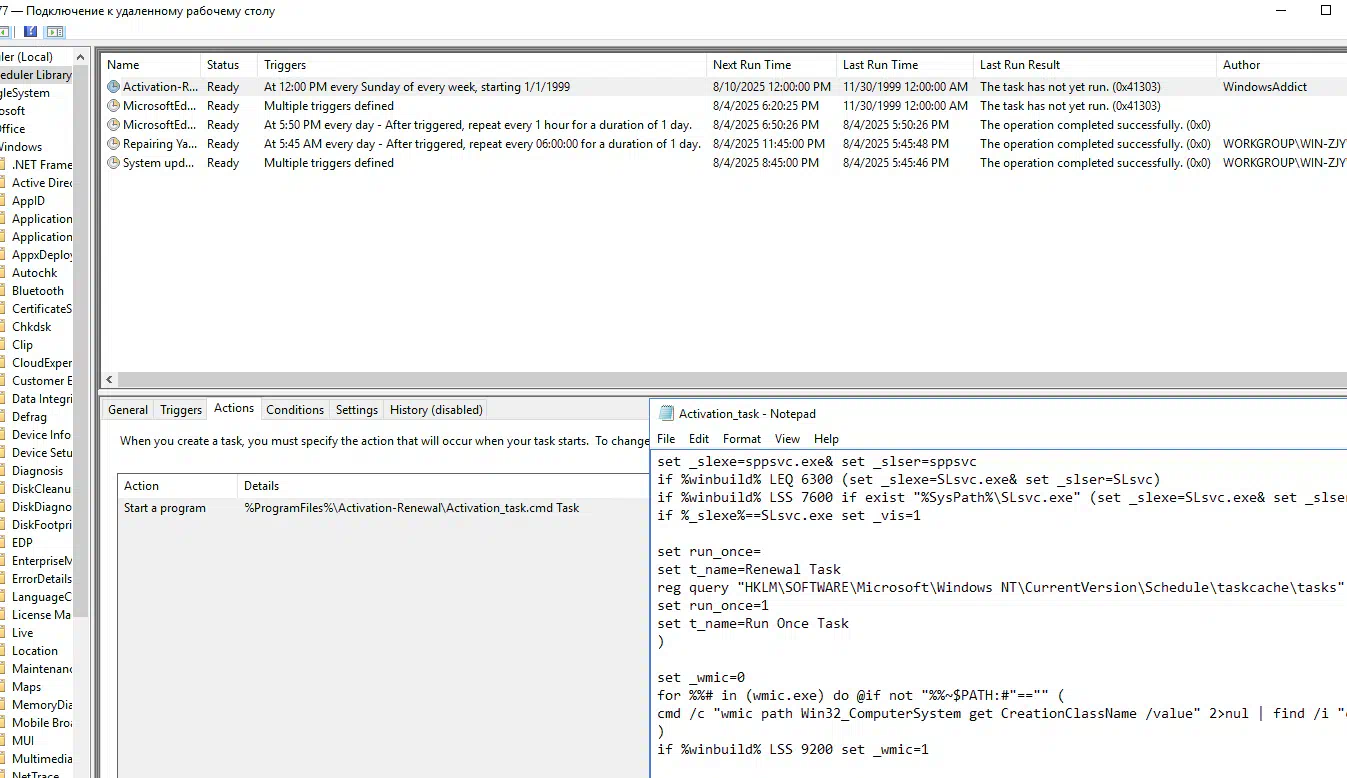1347x778 pixels.
Task: Click left arrow of horizontal scrollbar
Action: click(x=110, y=380)
